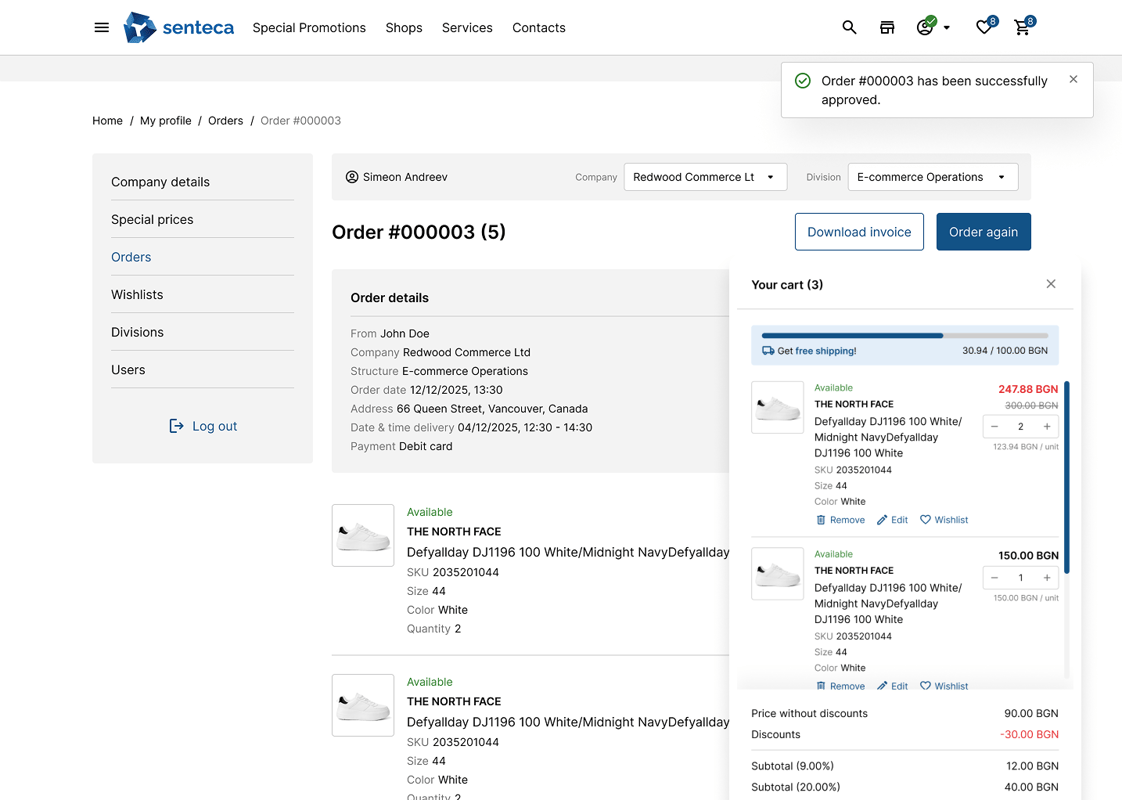Click the Log out icon in the sidebar
The image size is (1122, 800).
174,425
